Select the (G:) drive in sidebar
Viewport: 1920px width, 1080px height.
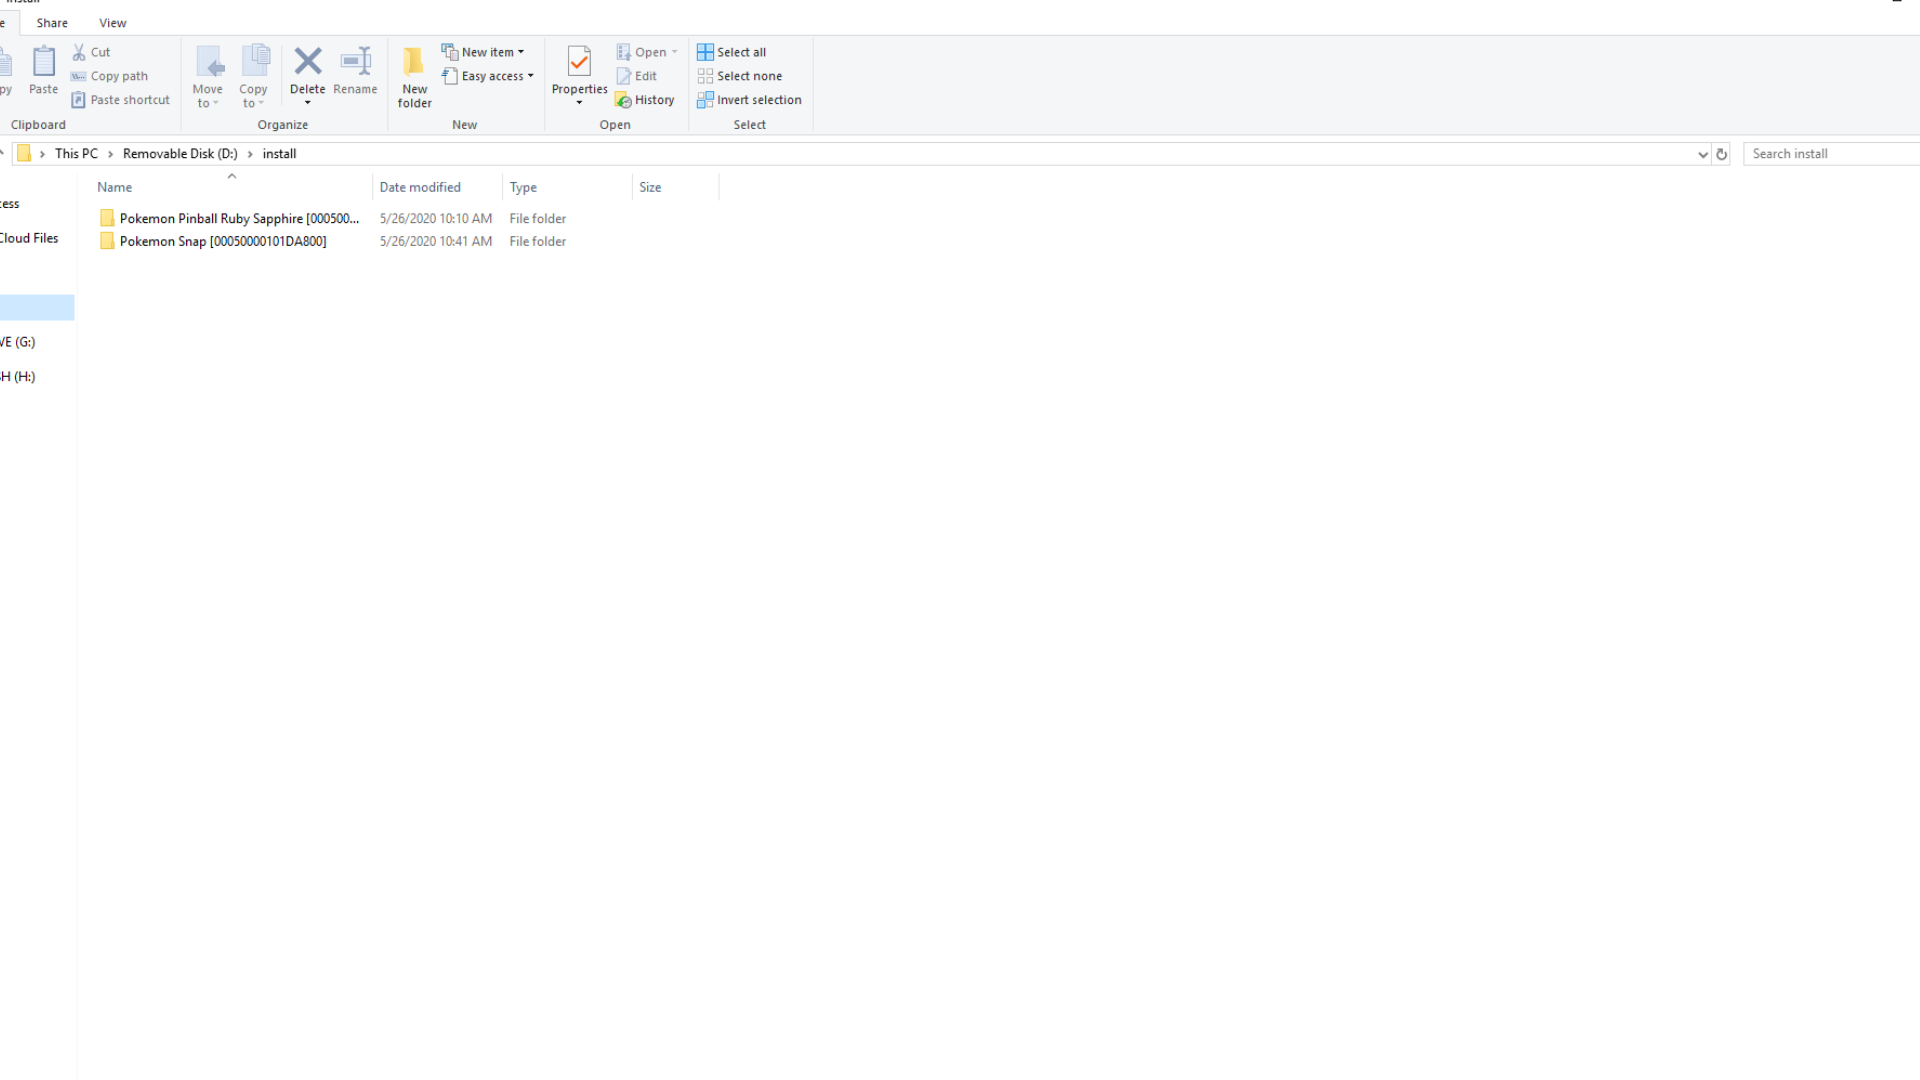pos(20,342)
